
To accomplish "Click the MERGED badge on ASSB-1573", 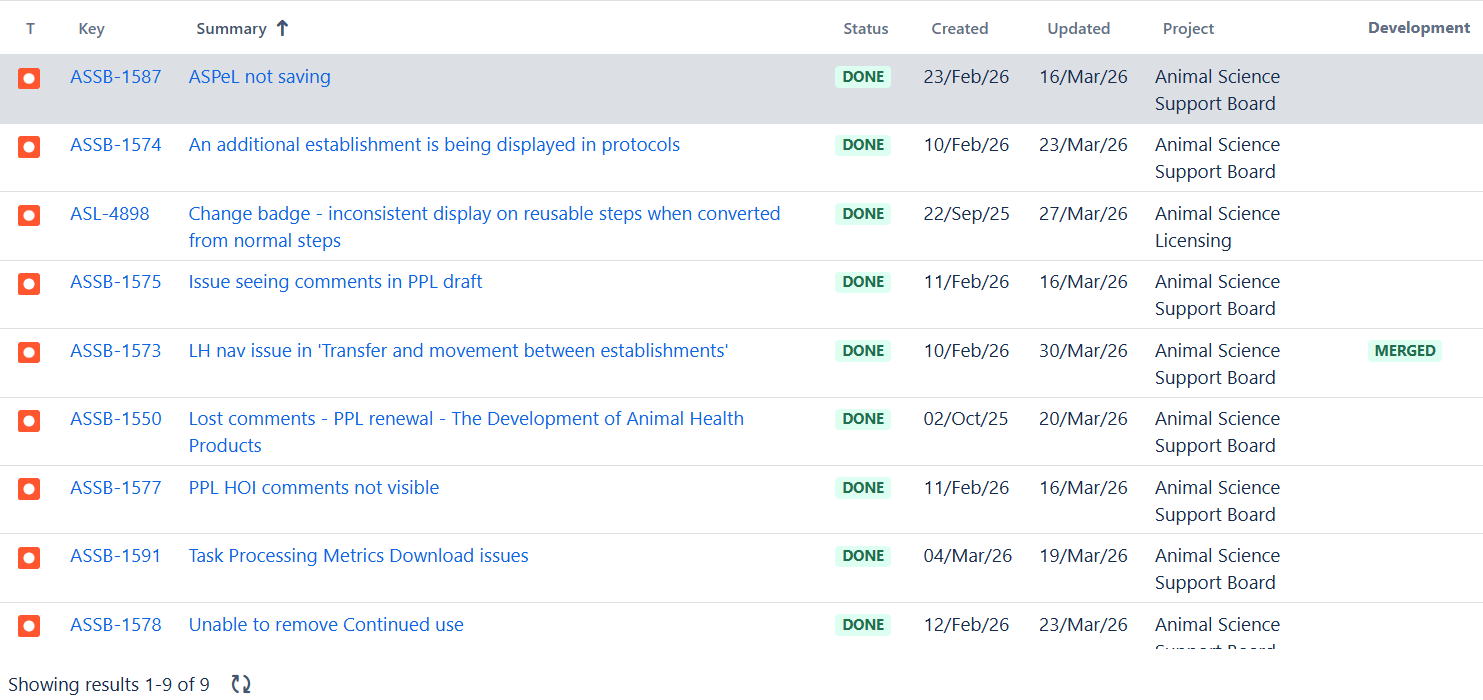I will [x=1405, y=350].
